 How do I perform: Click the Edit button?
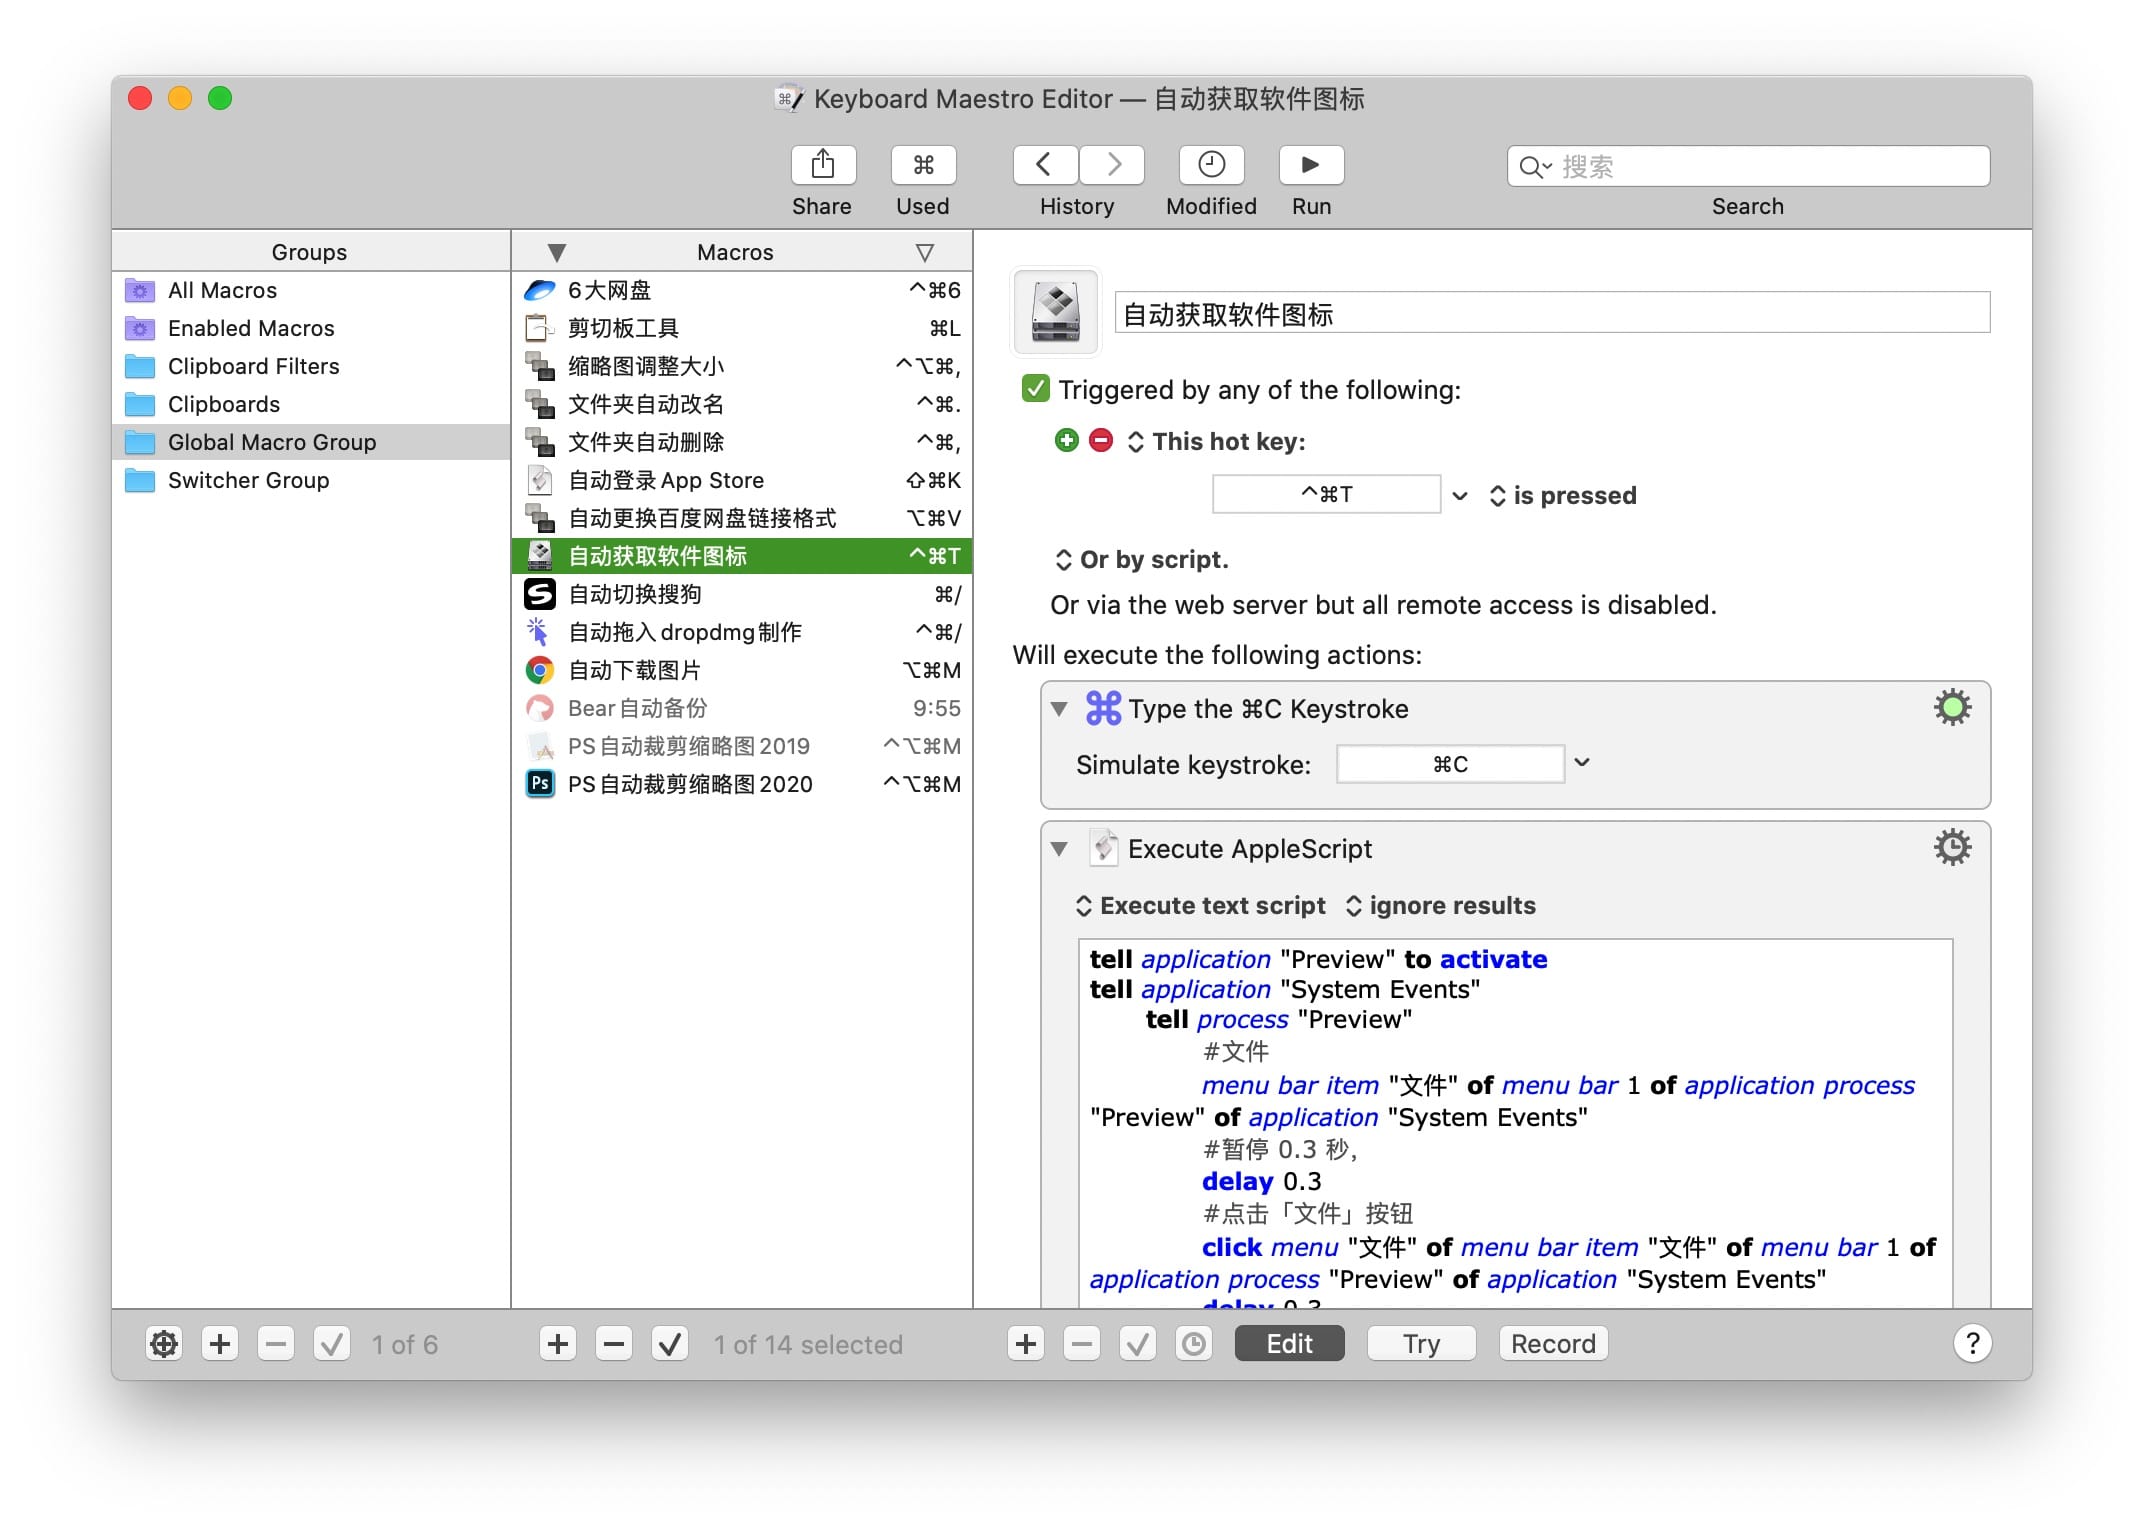coord(1289,1344)
